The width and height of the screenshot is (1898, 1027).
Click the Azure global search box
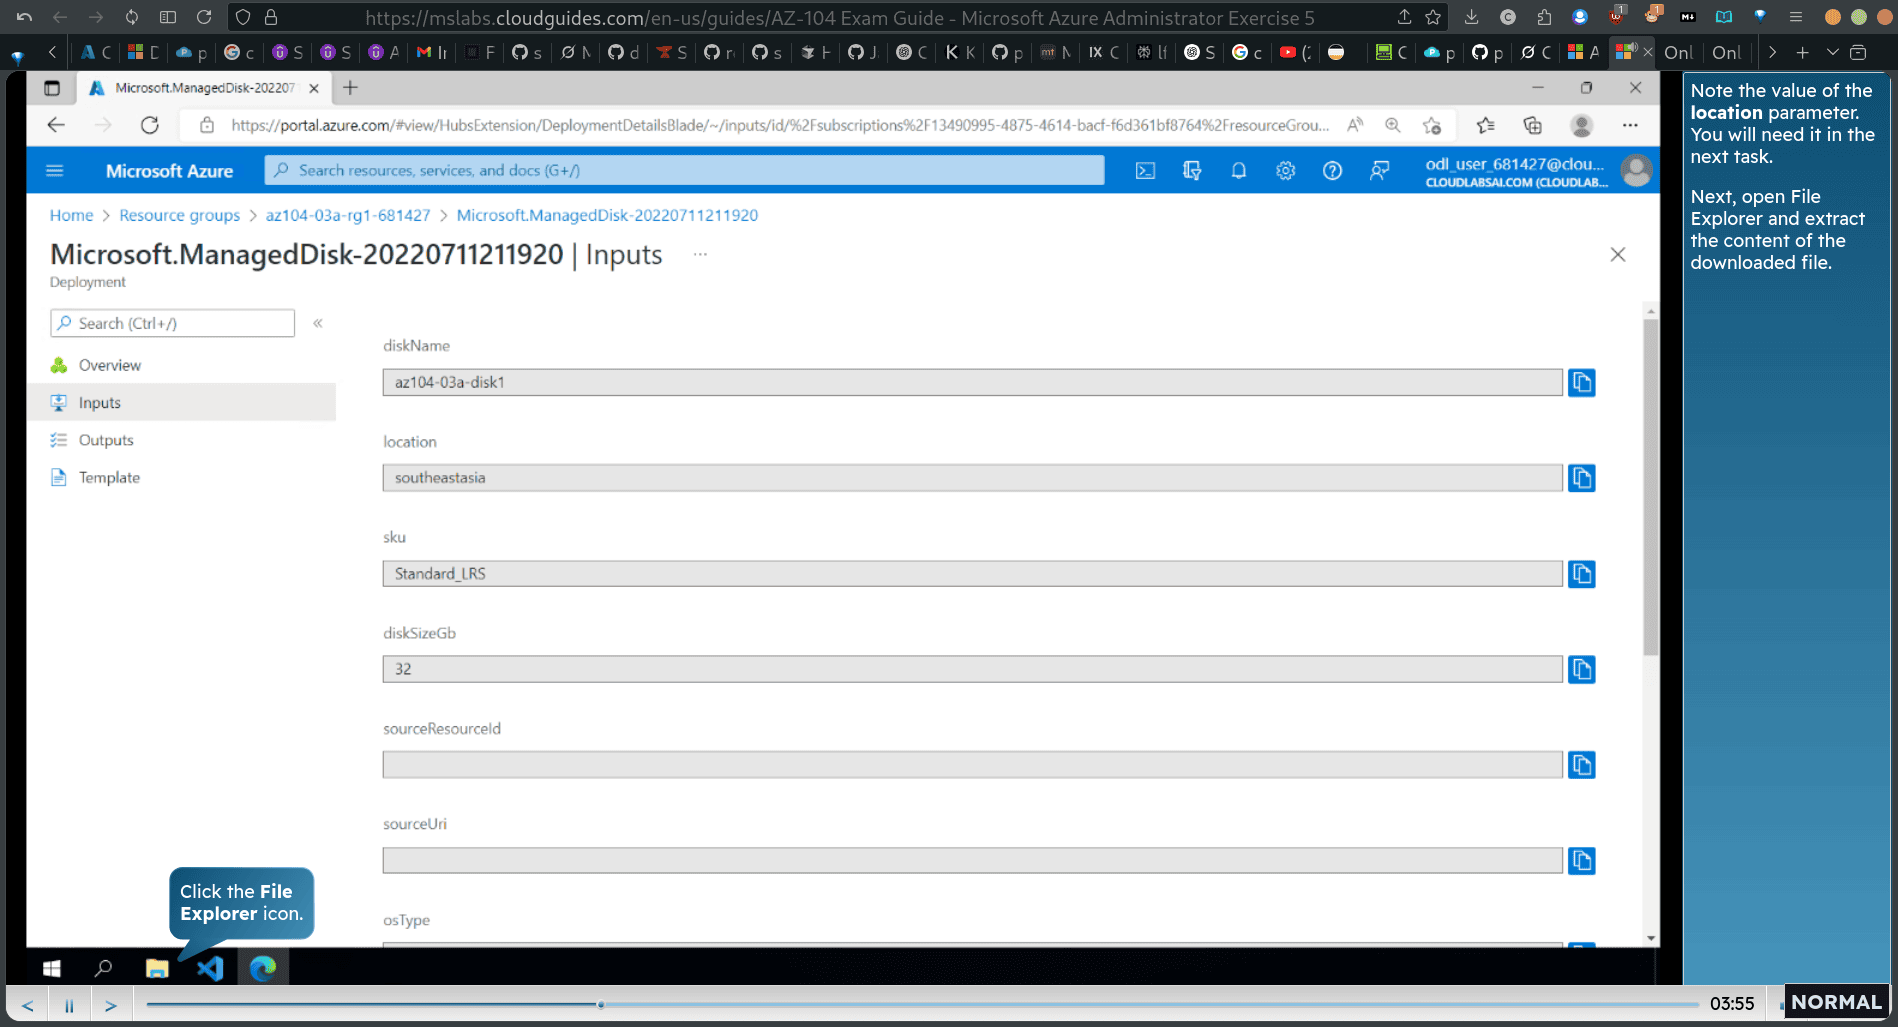tap(685, 171)
